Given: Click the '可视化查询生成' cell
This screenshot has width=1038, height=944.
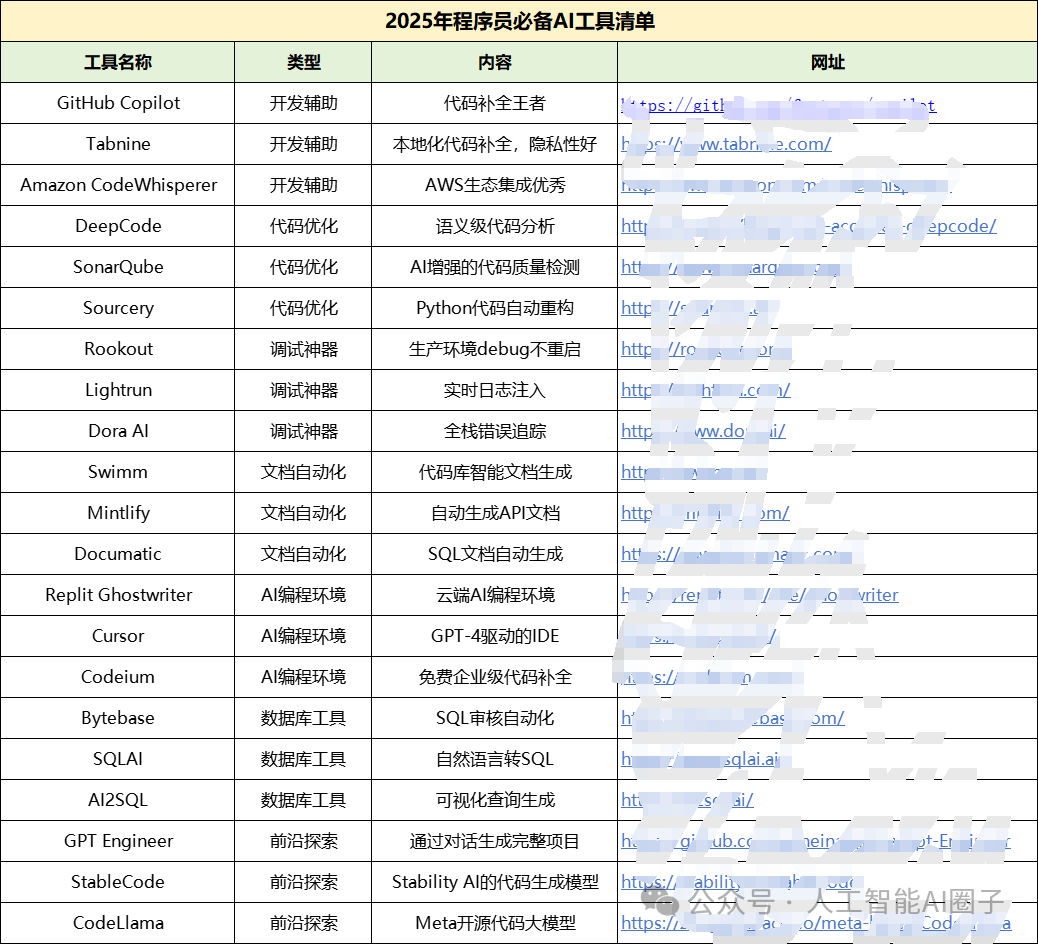Looking at the screenshot, I should [x=495, y=800].
